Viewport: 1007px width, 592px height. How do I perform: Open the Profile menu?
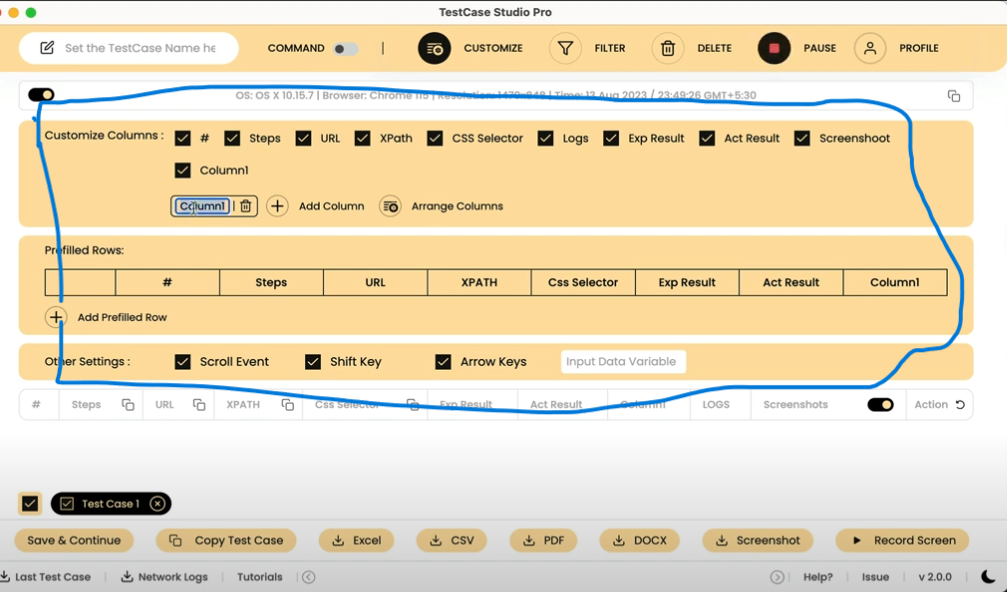[x=871, y=48]
